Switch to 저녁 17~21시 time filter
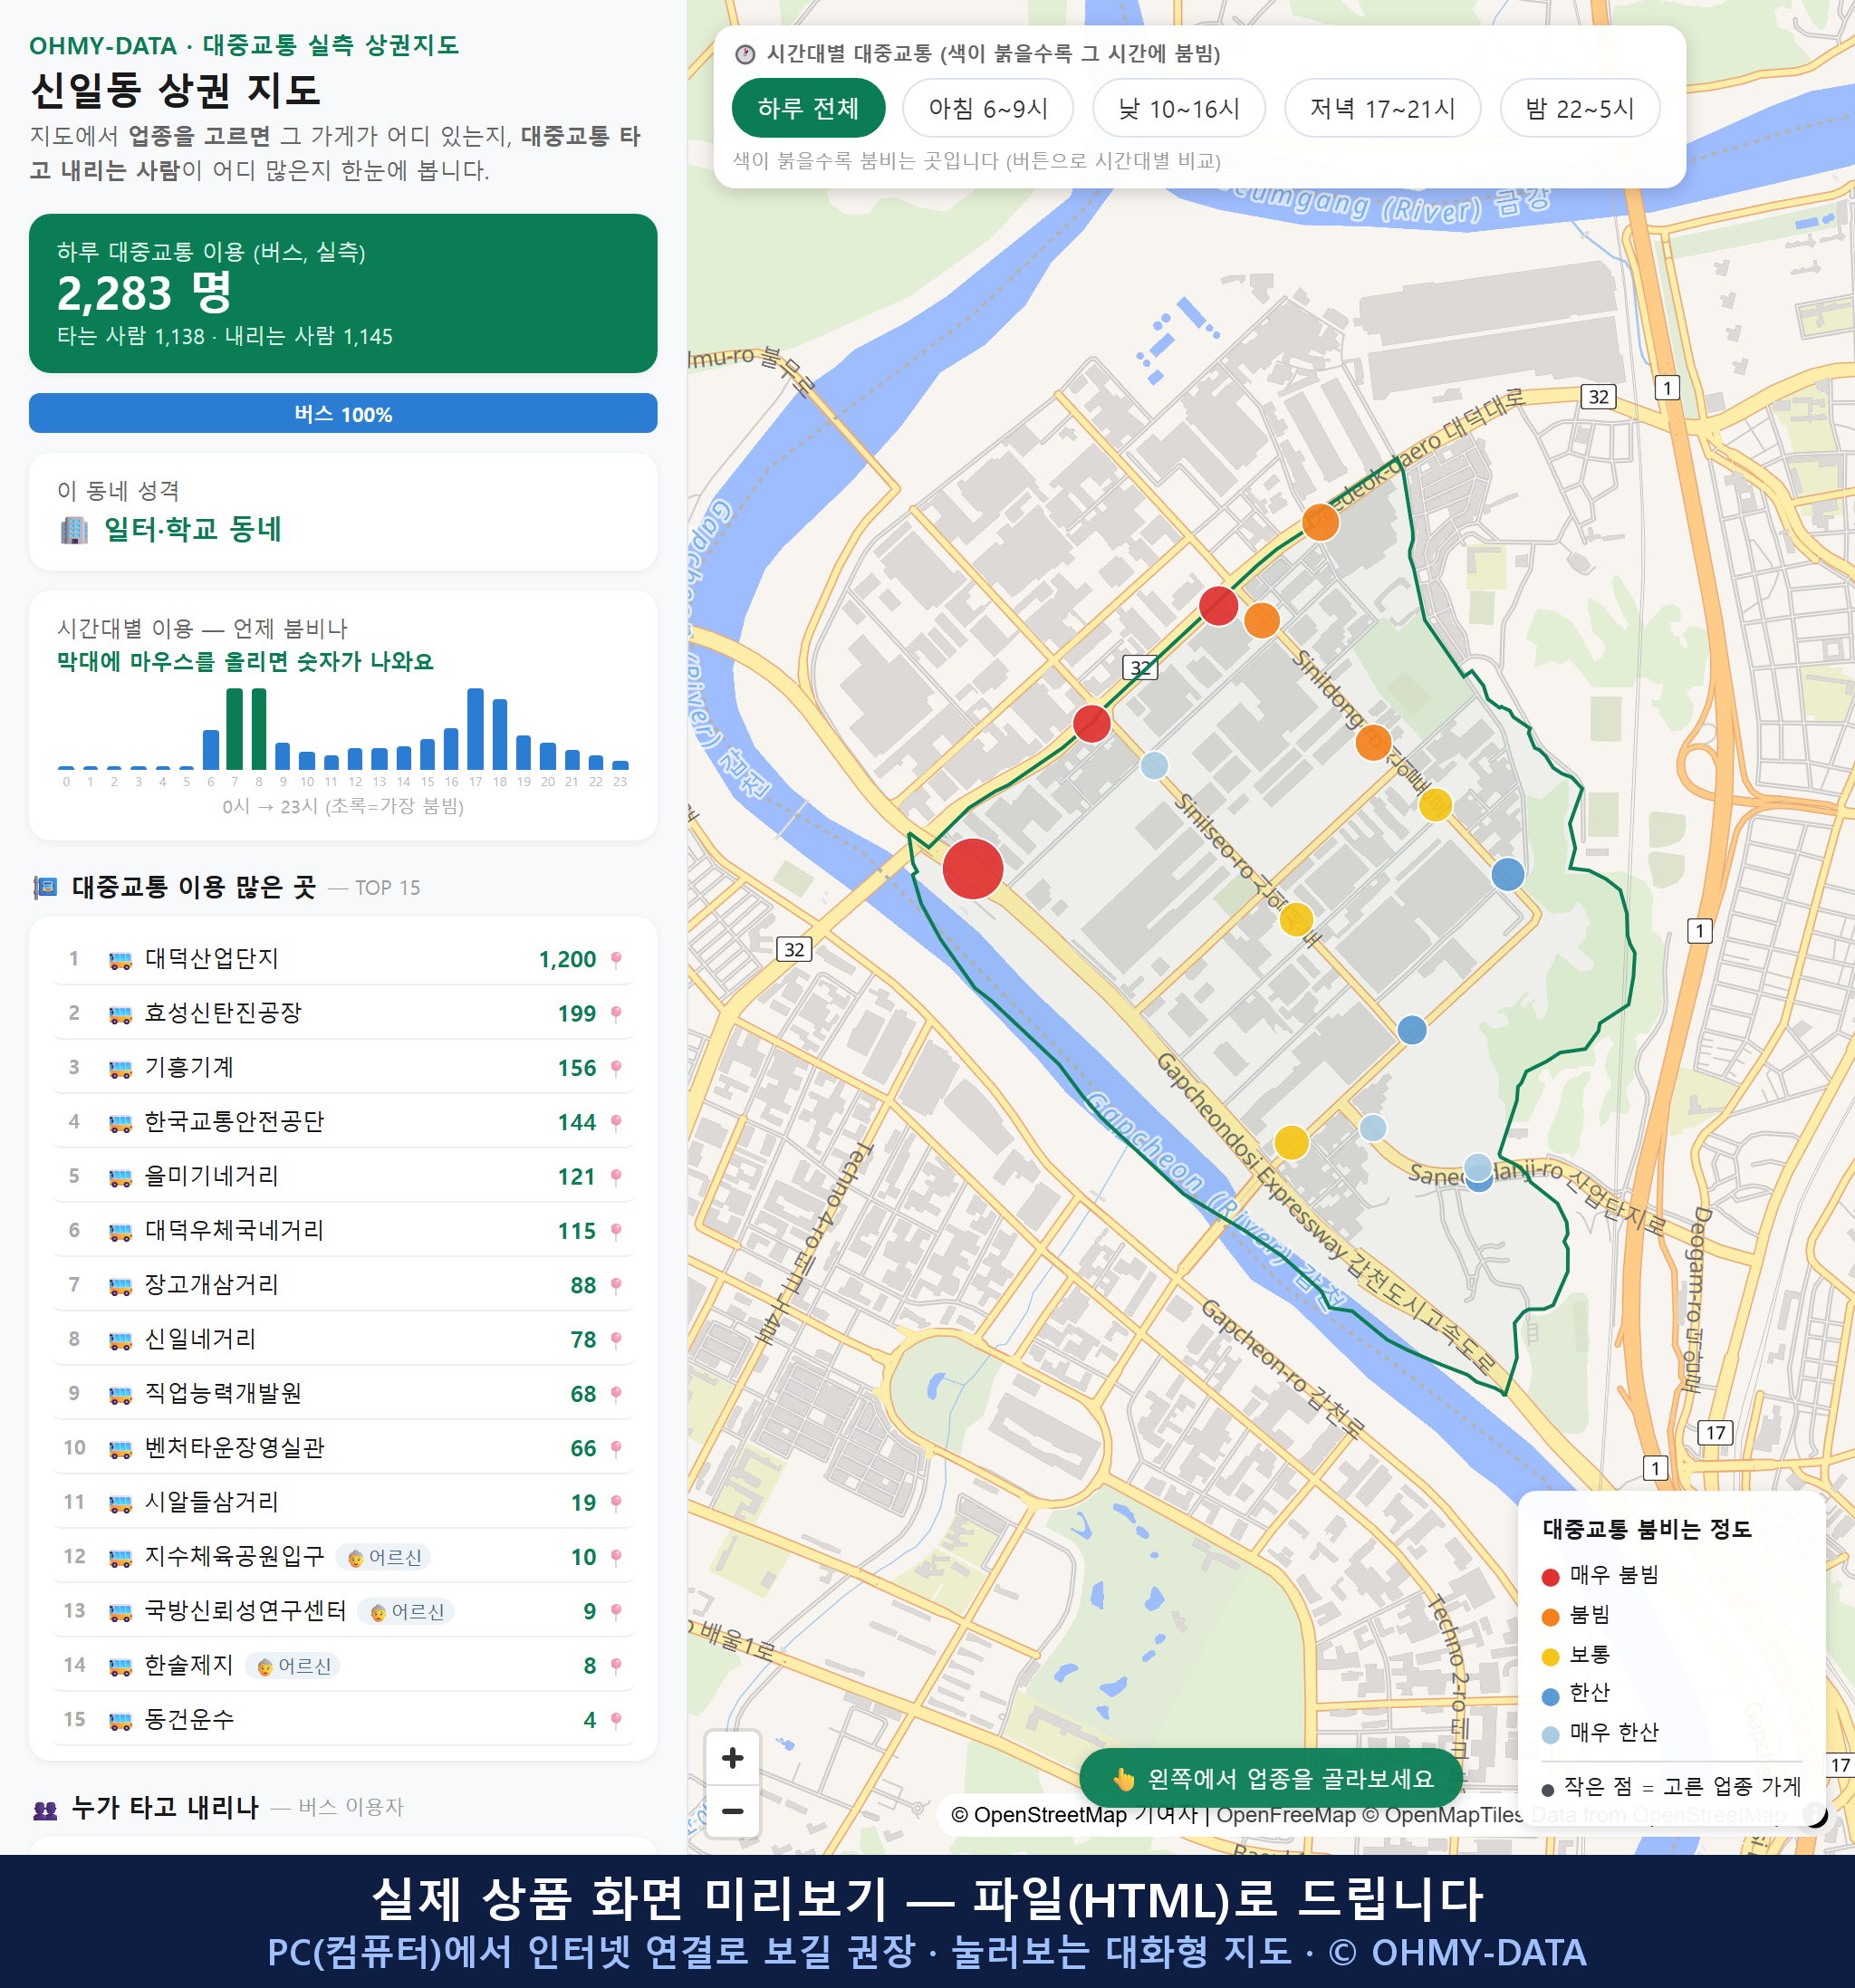The width and height of the screenshot is (1855, 1988). point(1382,108)
